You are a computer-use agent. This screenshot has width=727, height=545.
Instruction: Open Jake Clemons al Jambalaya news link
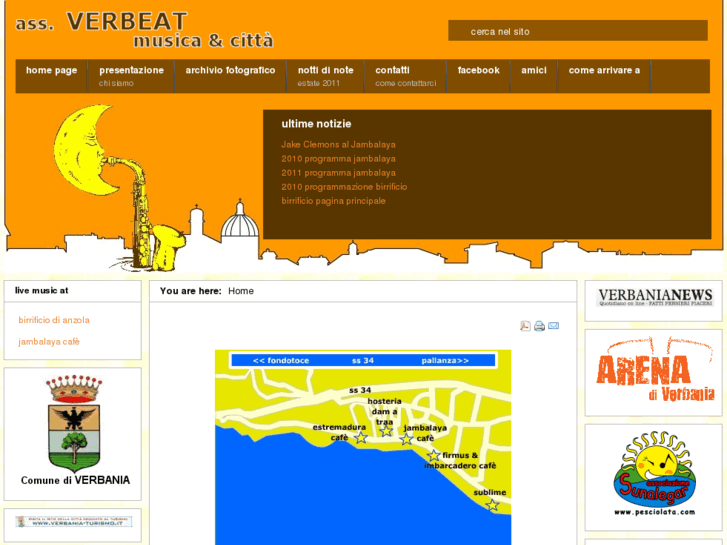click(x=338, y=145)
